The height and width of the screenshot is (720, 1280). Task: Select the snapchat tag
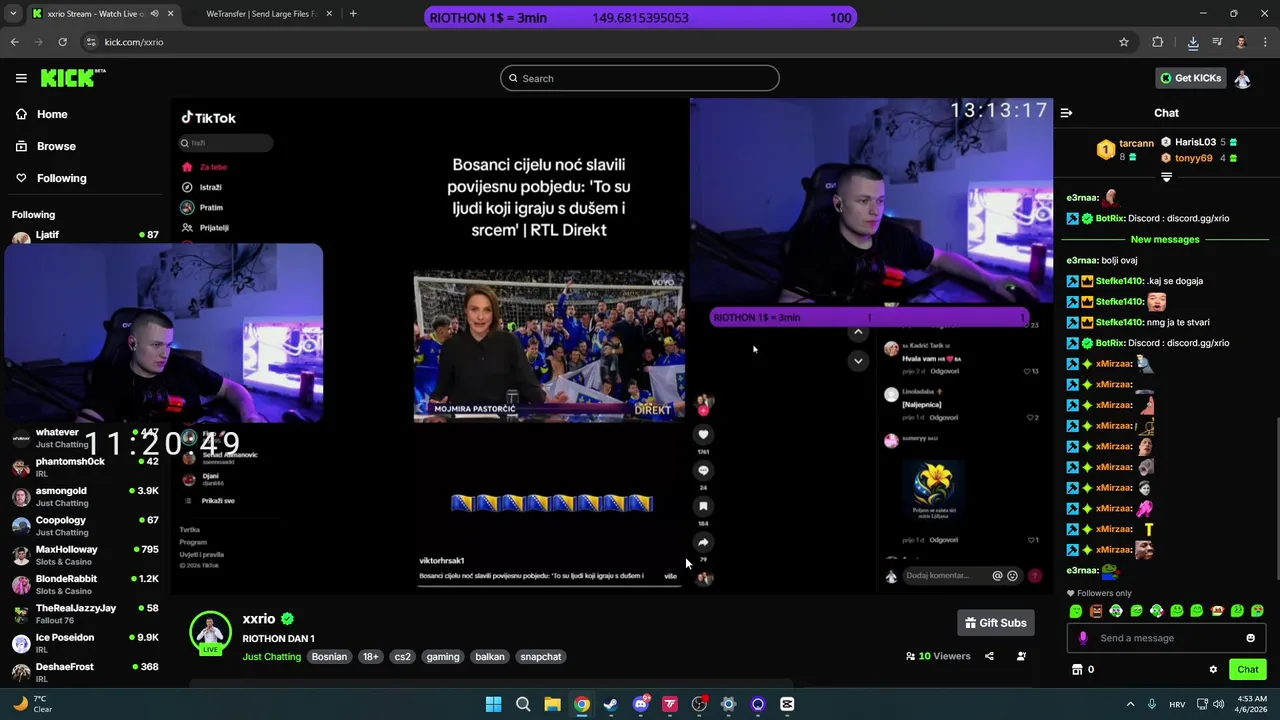[x=540, y=657]
